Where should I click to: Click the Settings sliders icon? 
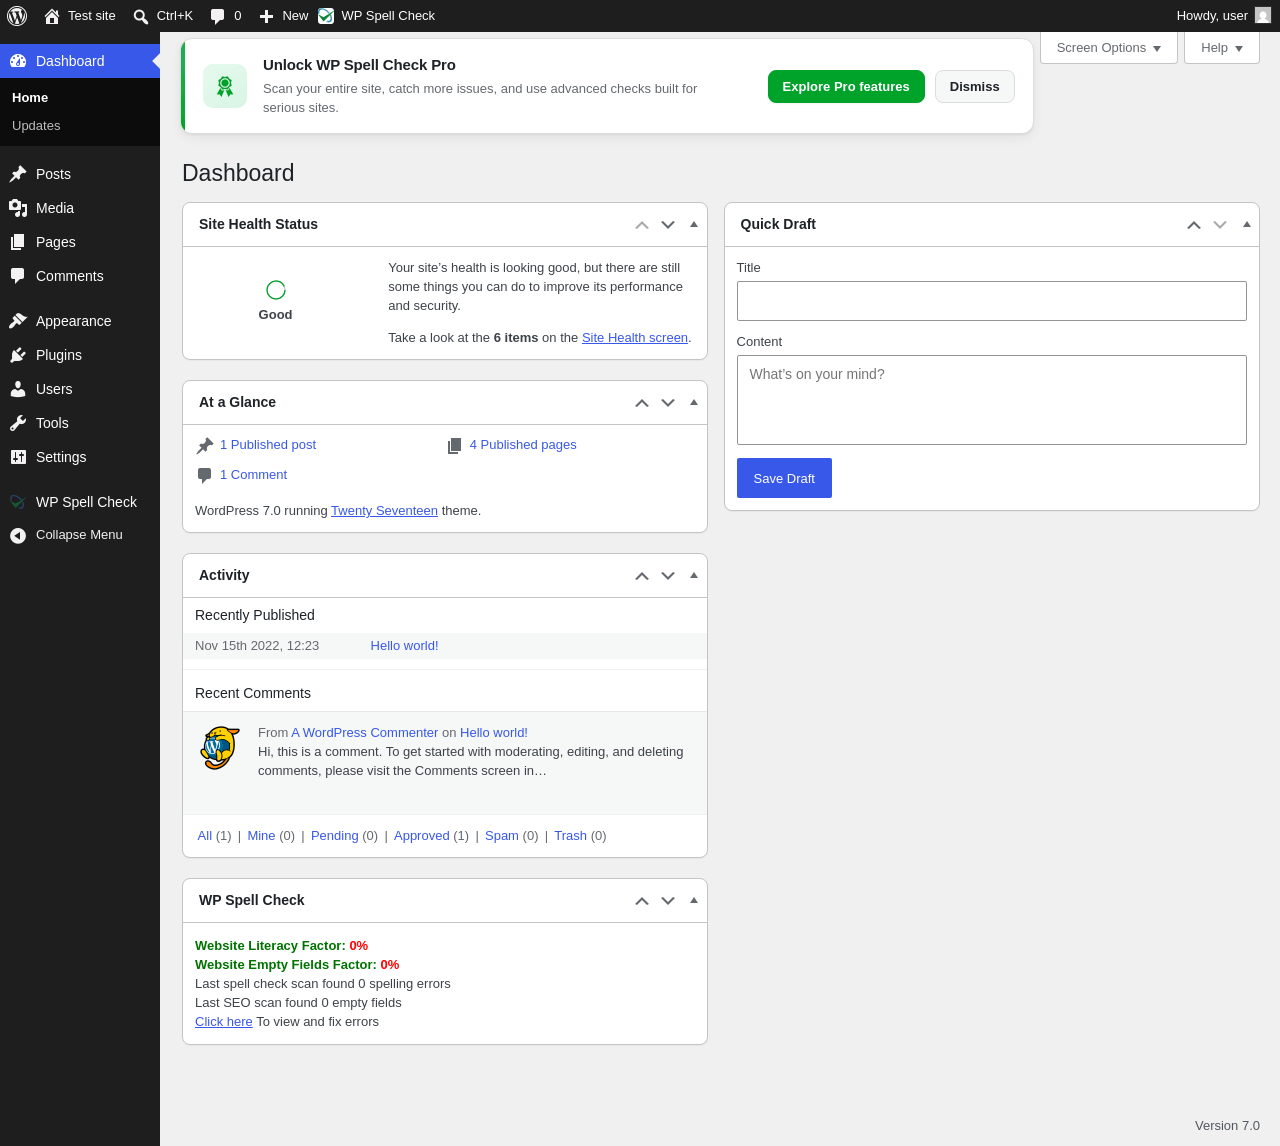(x=18, y=457)
